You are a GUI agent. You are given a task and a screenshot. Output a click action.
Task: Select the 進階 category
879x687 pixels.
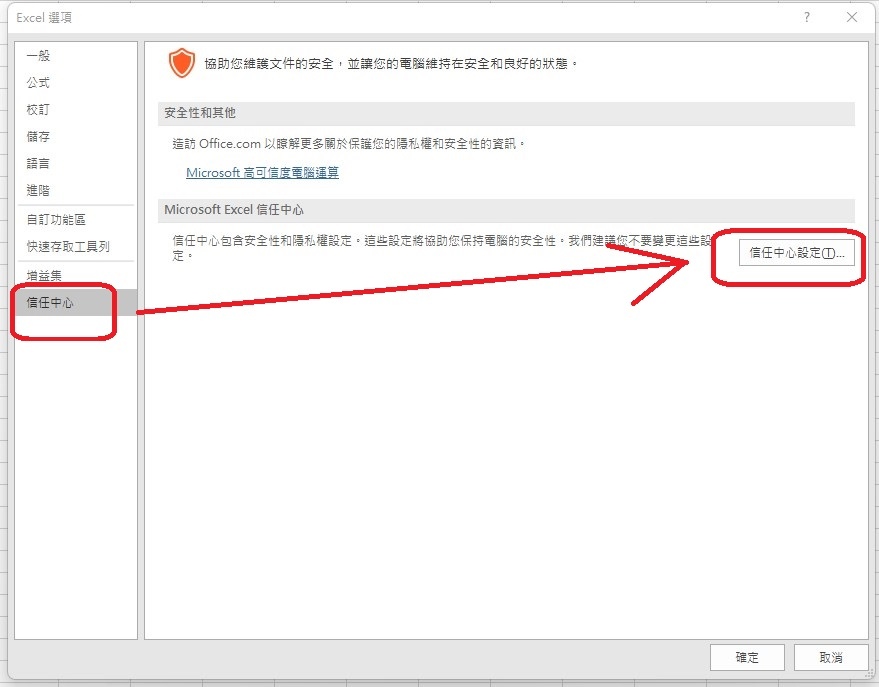tap(76, 190)
